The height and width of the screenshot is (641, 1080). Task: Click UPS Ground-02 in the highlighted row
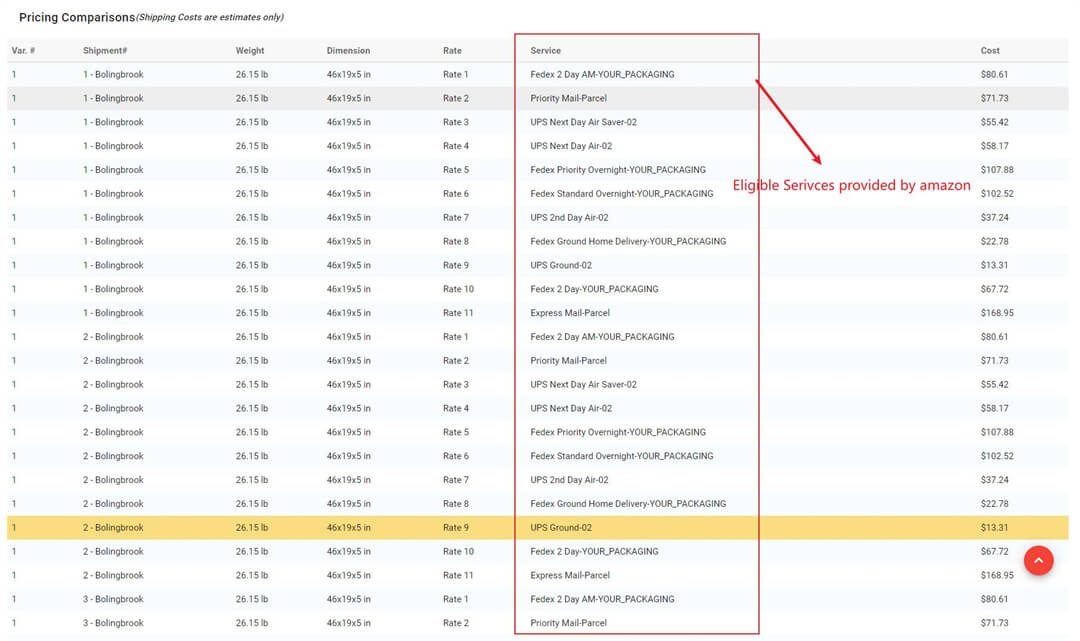pyautogui.click(x=561, y=528)
